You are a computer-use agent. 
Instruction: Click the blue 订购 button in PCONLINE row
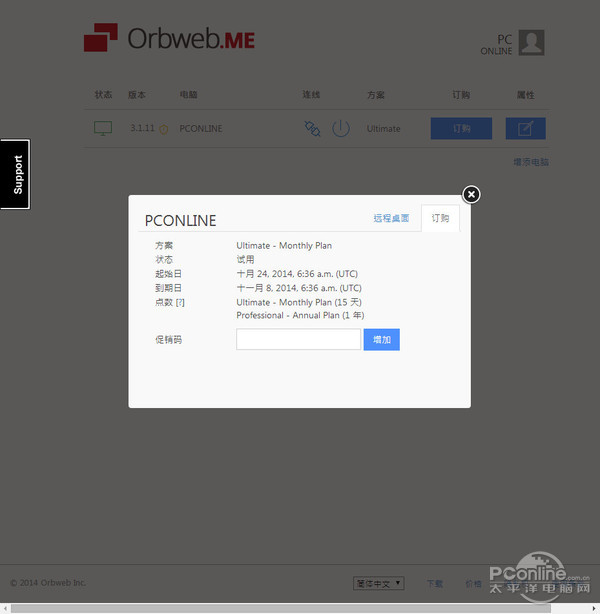pos(461,128)
